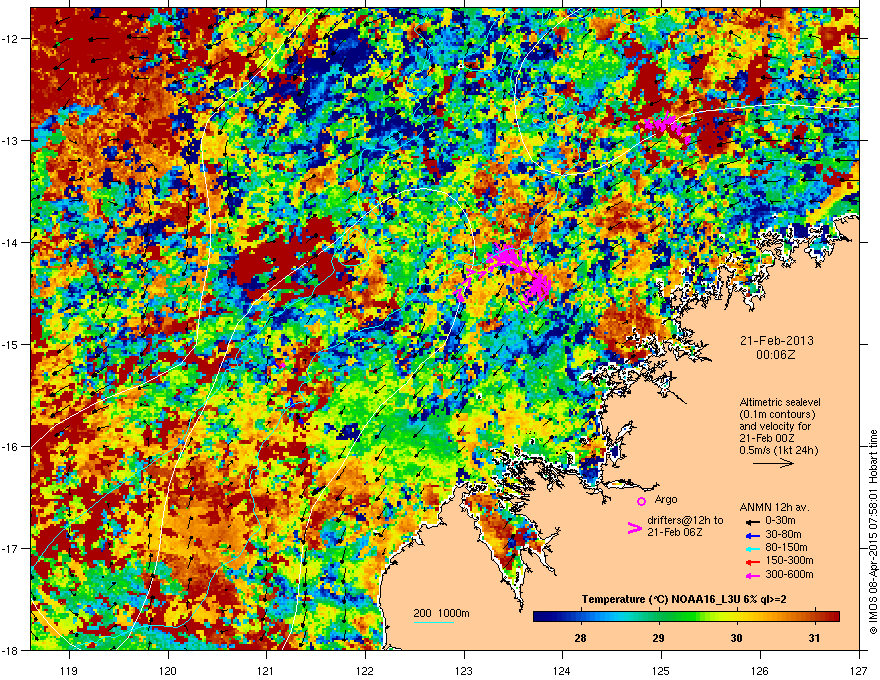Click the '300-600m' depth label
This screenshot has width=880, height=680.
[x=789, y=575]
